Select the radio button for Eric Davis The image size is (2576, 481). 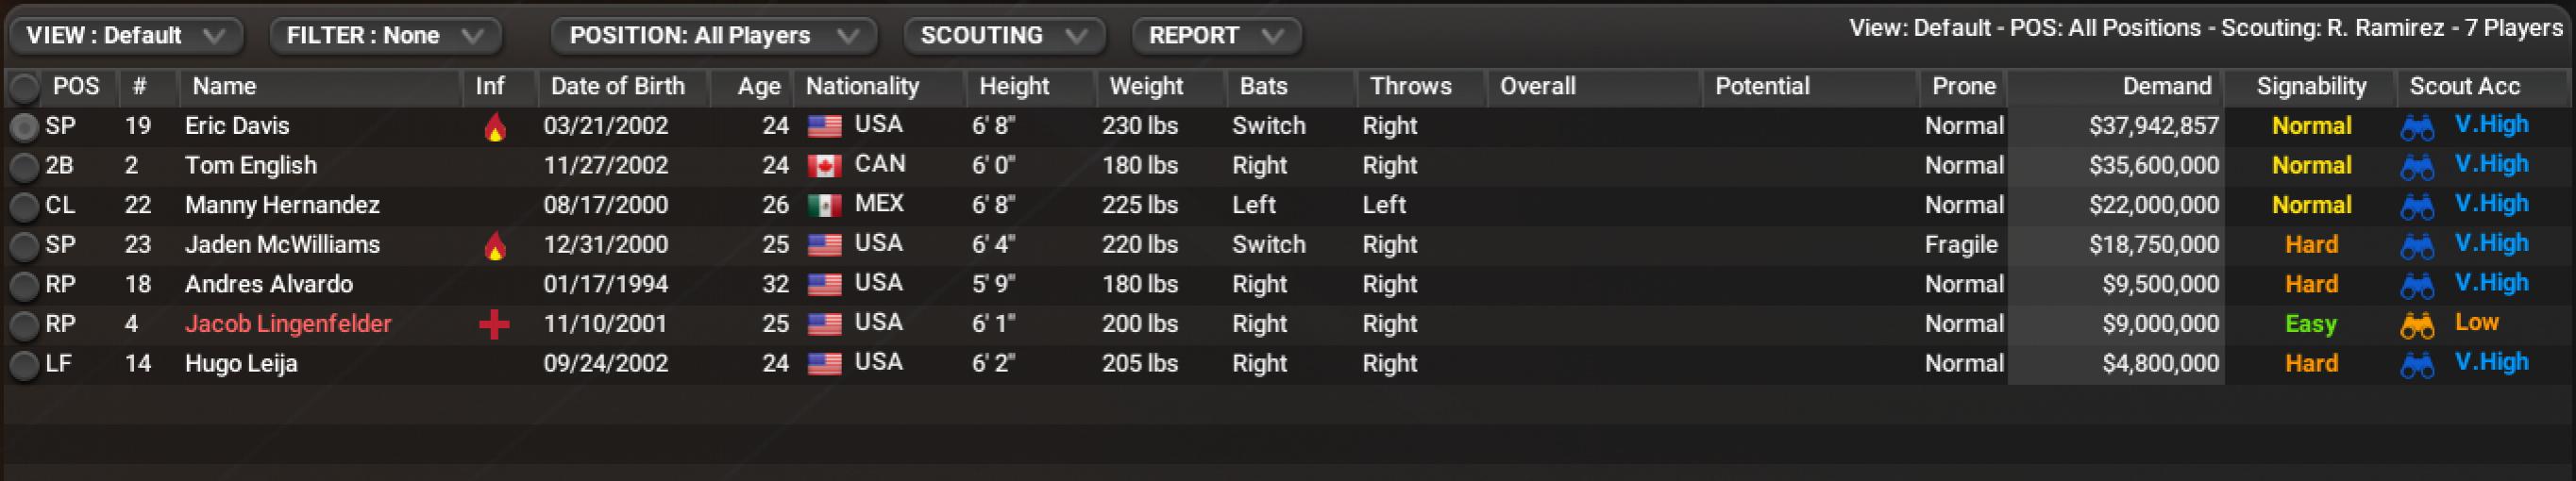coord(23,127)
